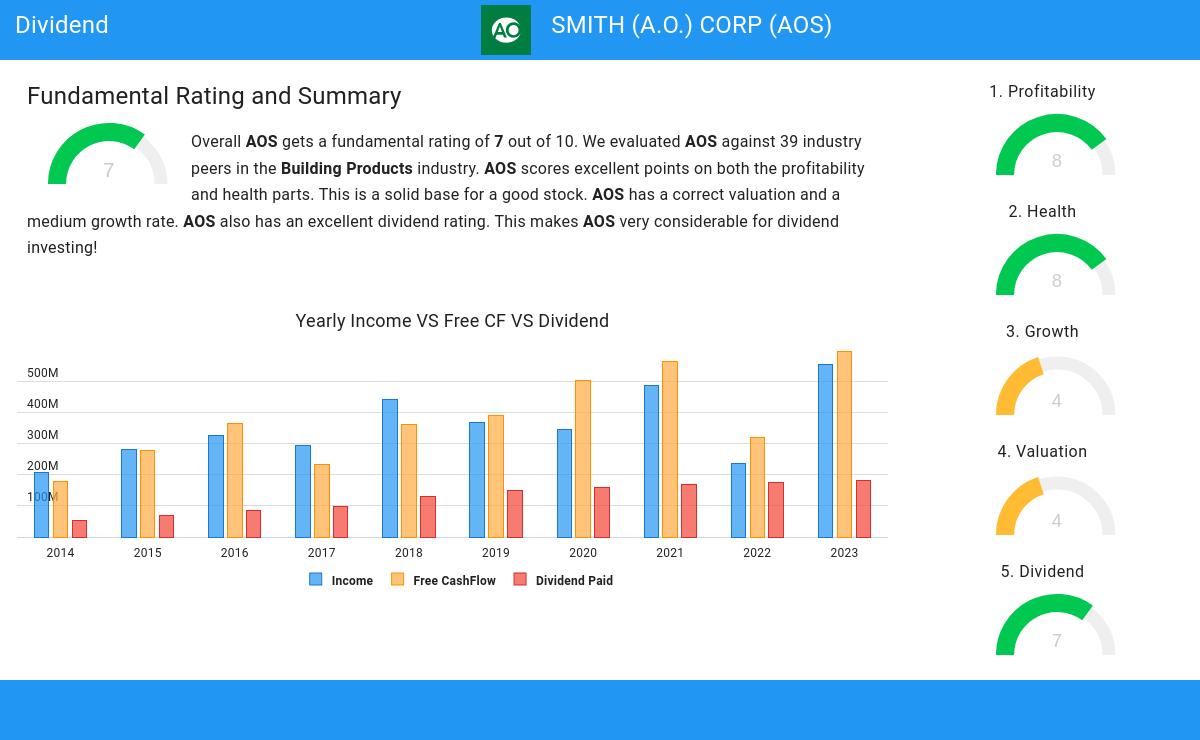Click the A.O. Smith green logo icon
1200x740 pixels.
(506, 30)
